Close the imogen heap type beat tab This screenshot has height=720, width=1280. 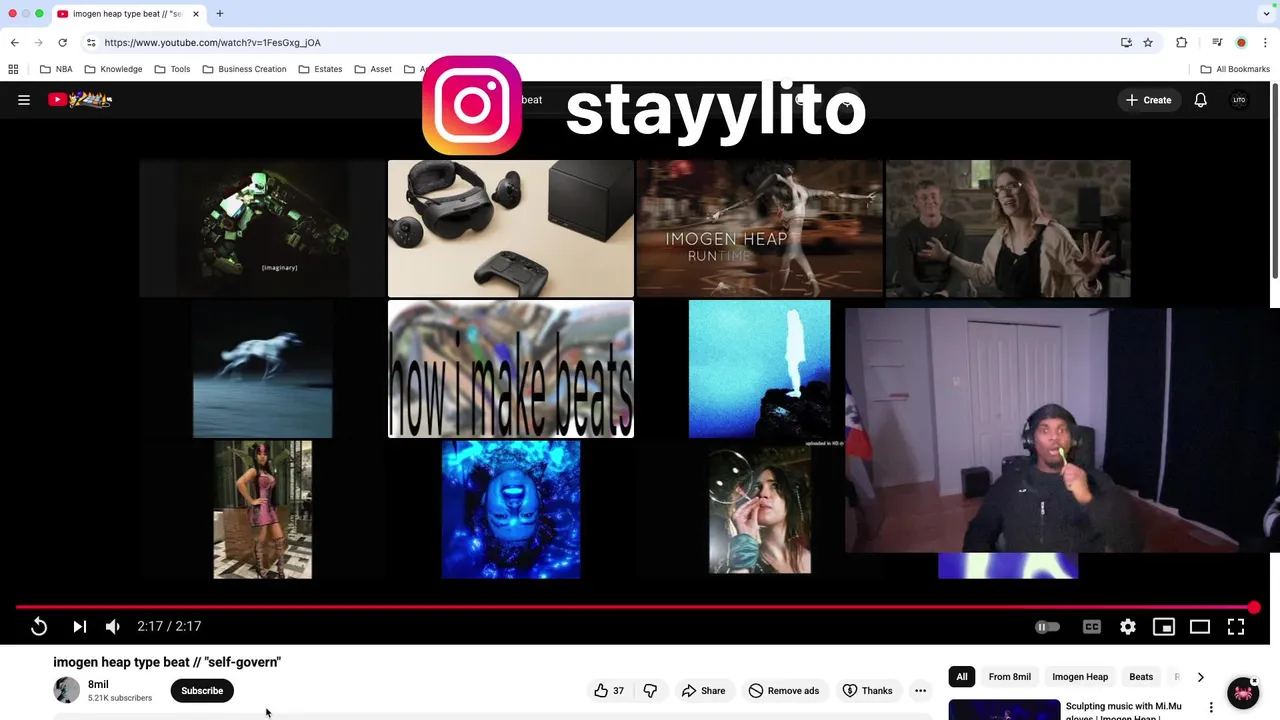[196, 14]
